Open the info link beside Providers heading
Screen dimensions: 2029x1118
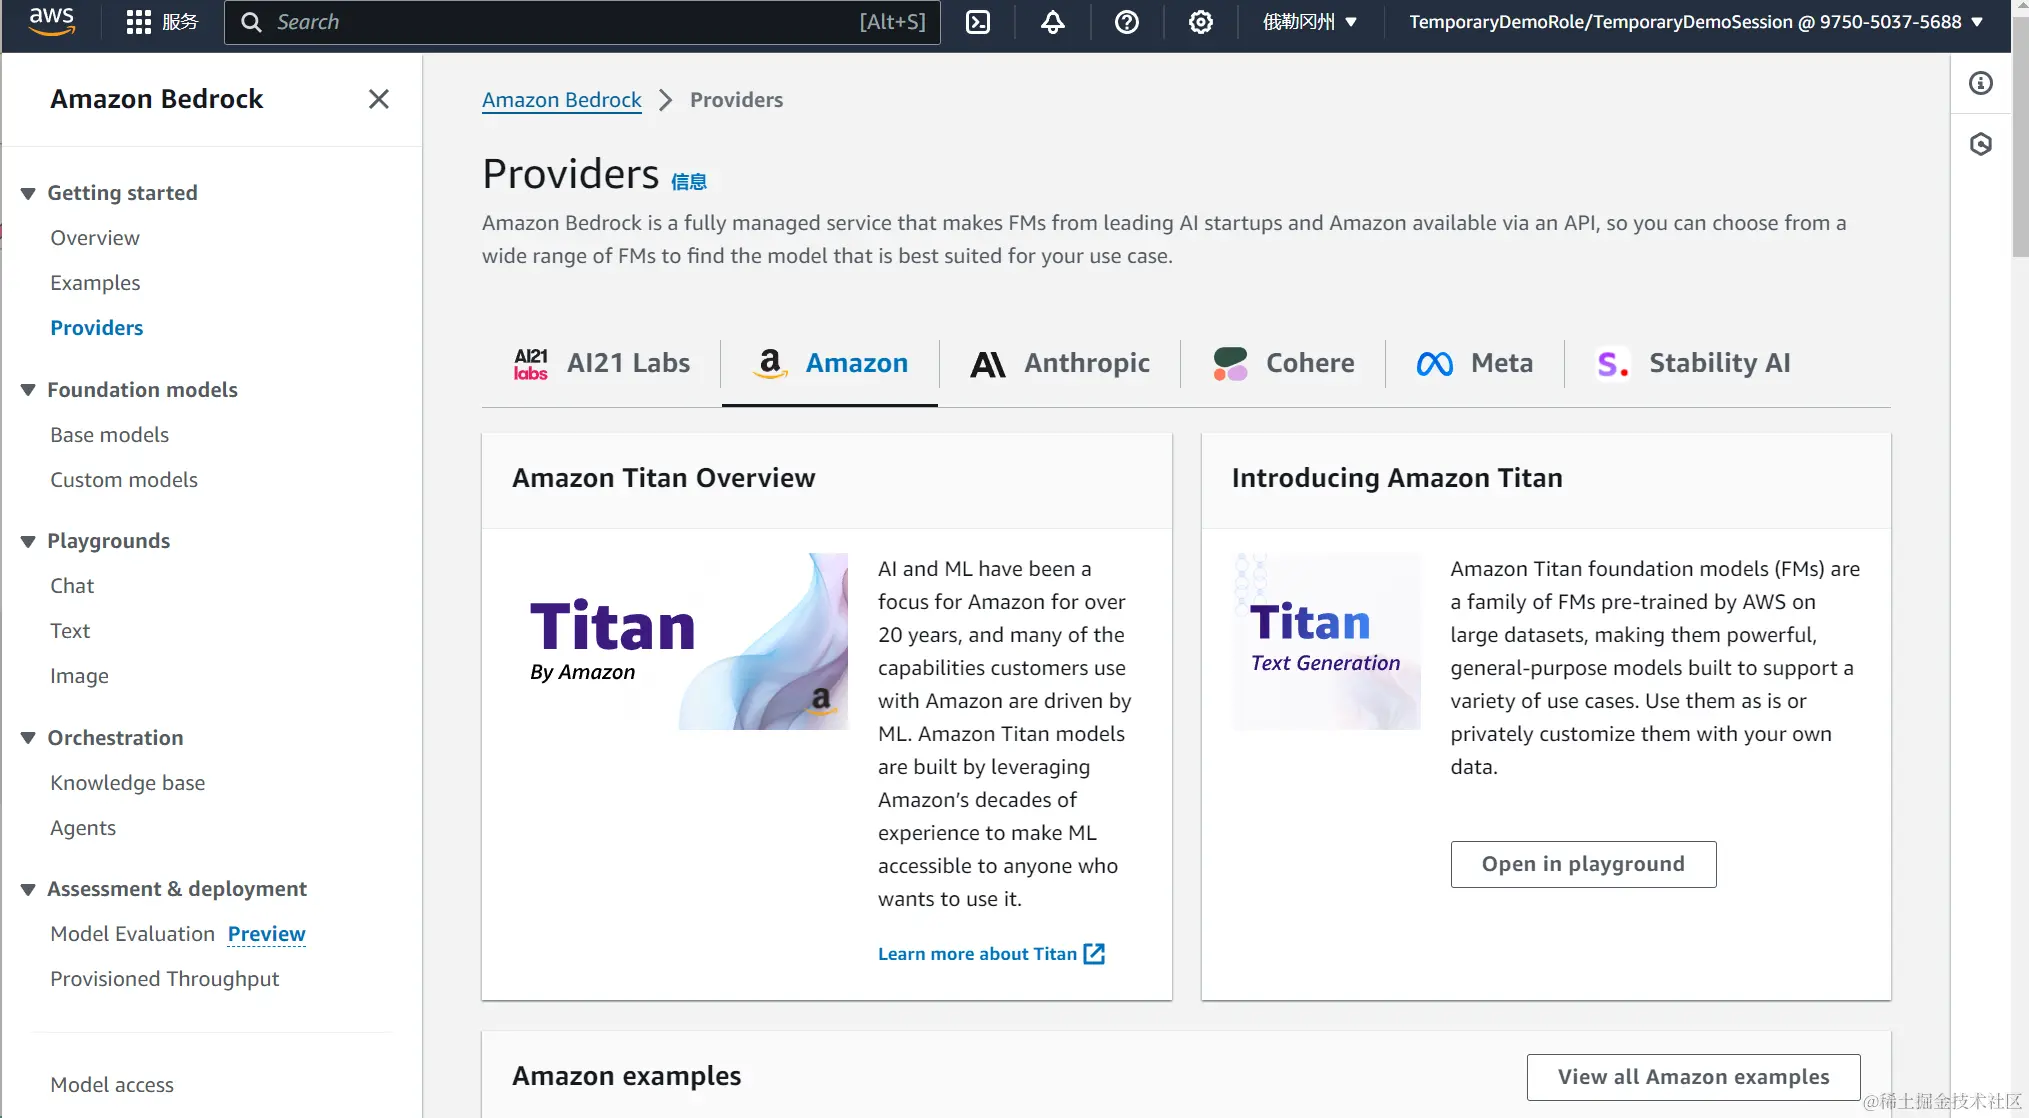[689, 181]
